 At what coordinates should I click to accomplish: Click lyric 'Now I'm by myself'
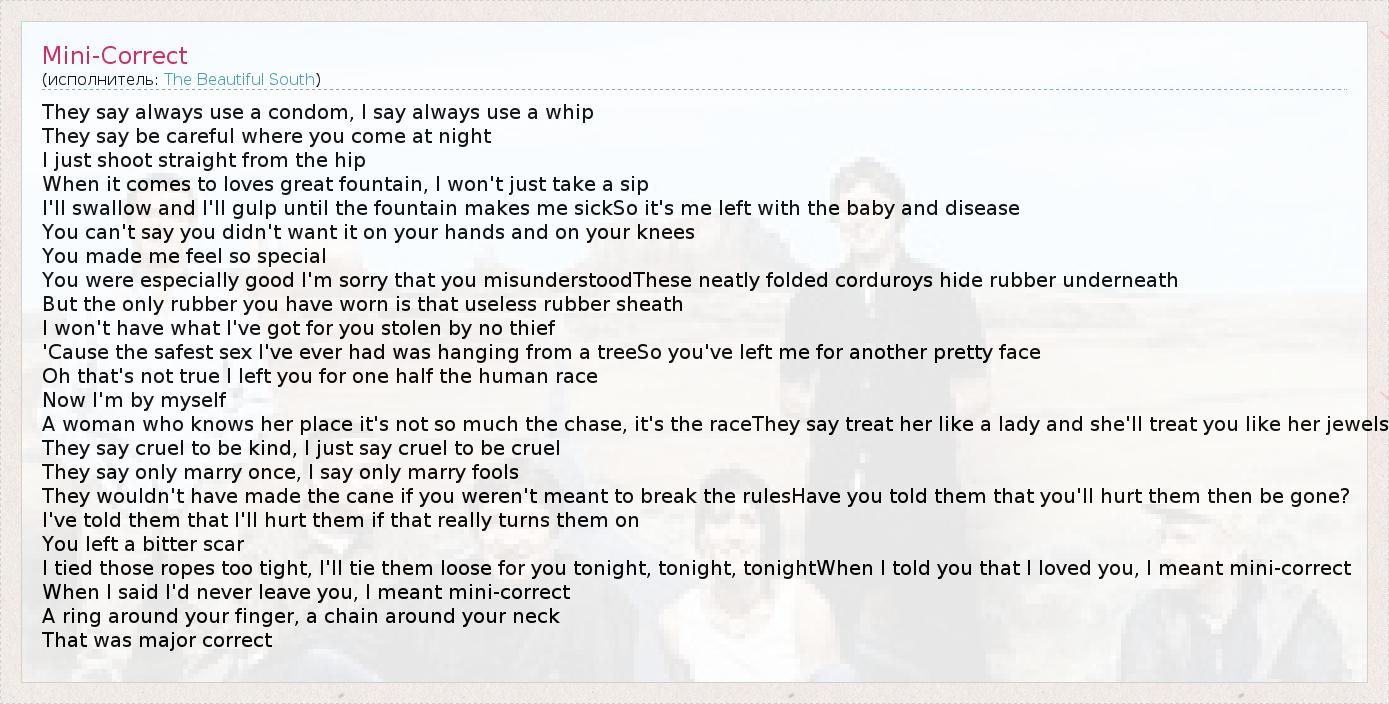tap(134, 400)
